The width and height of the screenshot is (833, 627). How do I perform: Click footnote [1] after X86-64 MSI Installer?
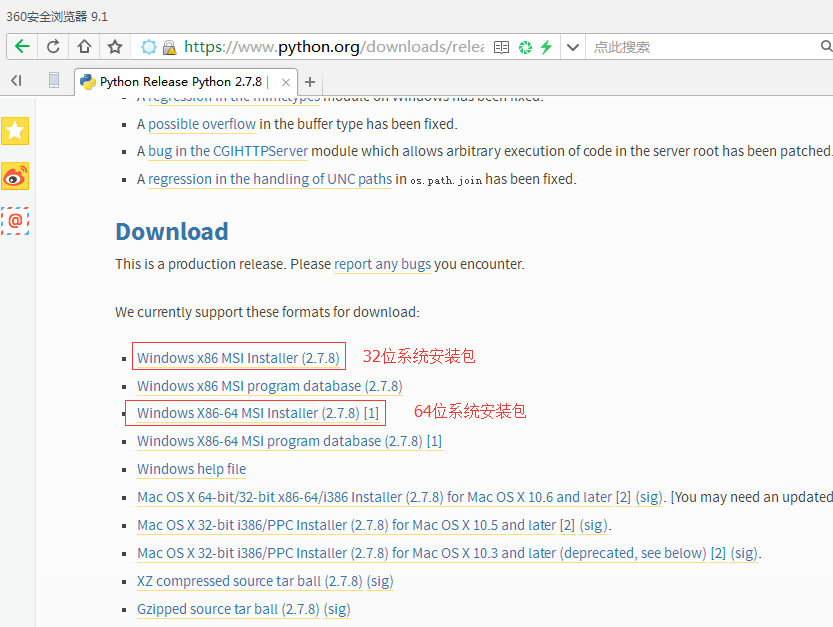(x=371, y=413)
